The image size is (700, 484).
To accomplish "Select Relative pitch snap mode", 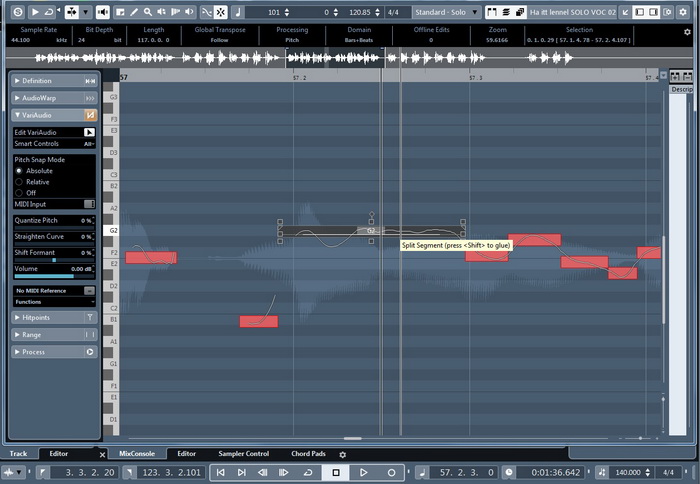I will (19, 182).
